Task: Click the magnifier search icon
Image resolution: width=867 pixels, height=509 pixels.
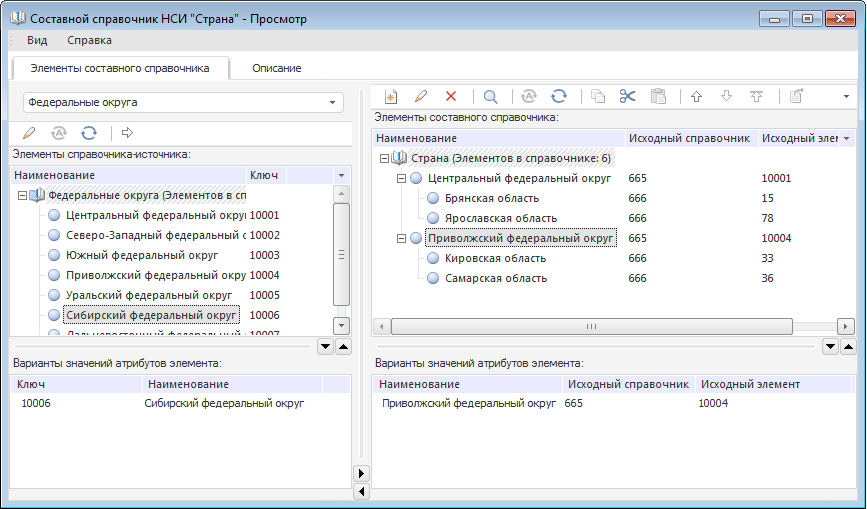Action: tap(490, 96)
